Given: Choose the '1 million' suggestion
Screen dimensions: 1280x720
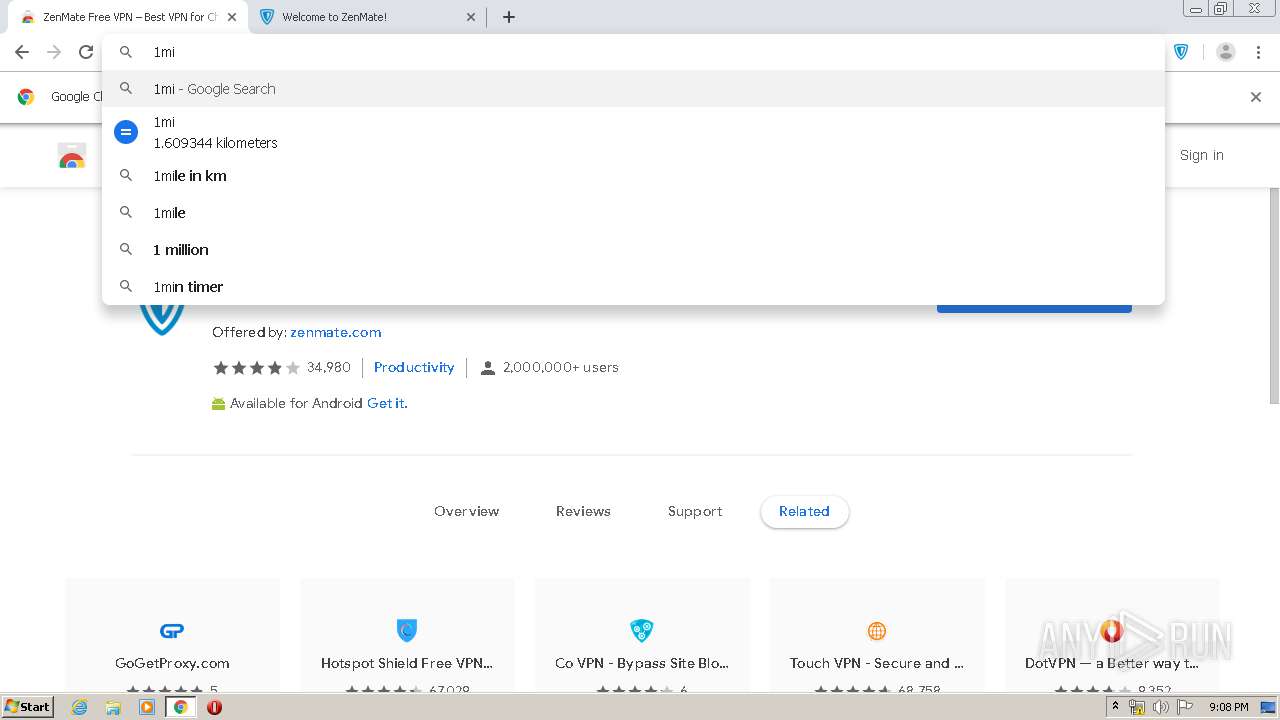Looking at the screenshot, I should (x=633, y=250).
